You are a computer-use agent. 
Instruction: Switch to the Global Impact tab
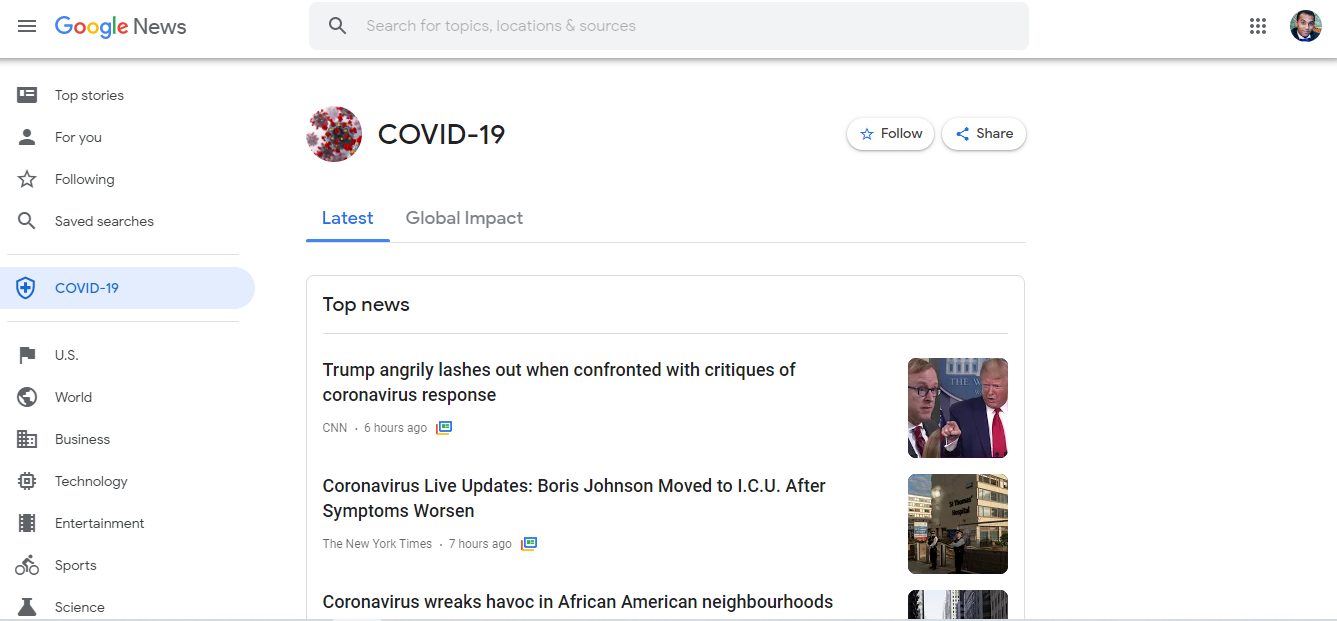(464, 218)
